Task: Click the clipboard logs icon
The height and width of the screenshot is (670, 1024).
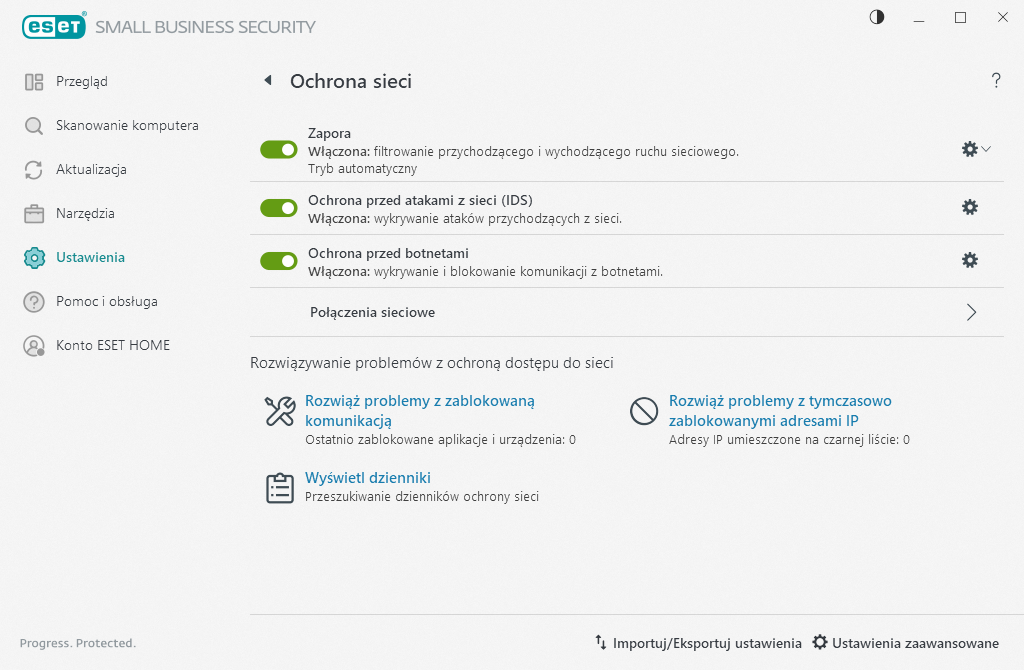Action: coord(279,487)
